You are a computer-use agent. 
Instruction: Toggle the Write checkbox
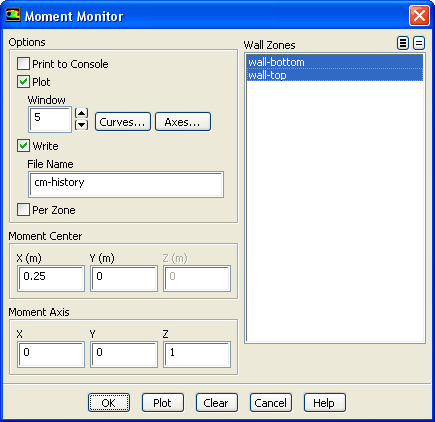coord(23,146)
